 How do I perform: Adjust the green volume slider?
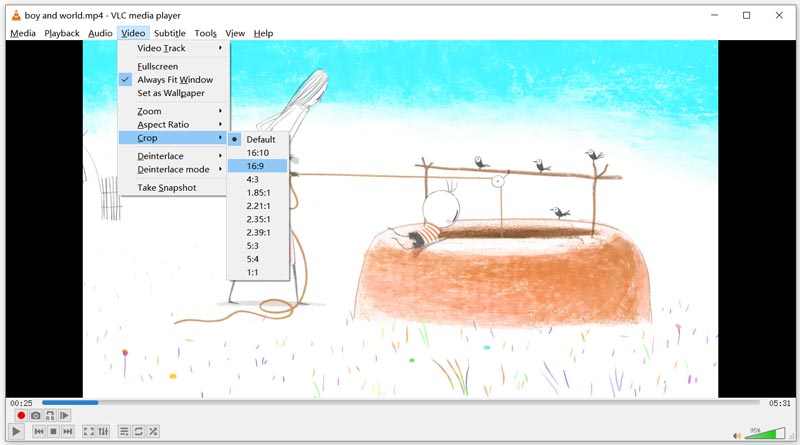tap(765, 433)
